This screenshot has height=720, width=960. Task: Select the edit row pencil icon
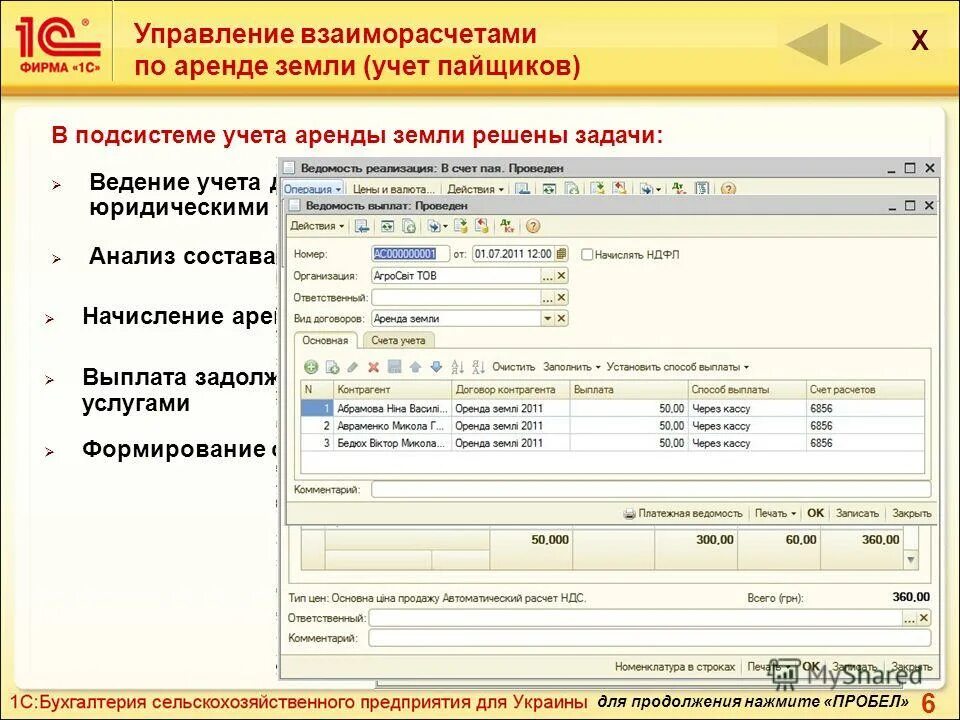click(x=351, y=367)
